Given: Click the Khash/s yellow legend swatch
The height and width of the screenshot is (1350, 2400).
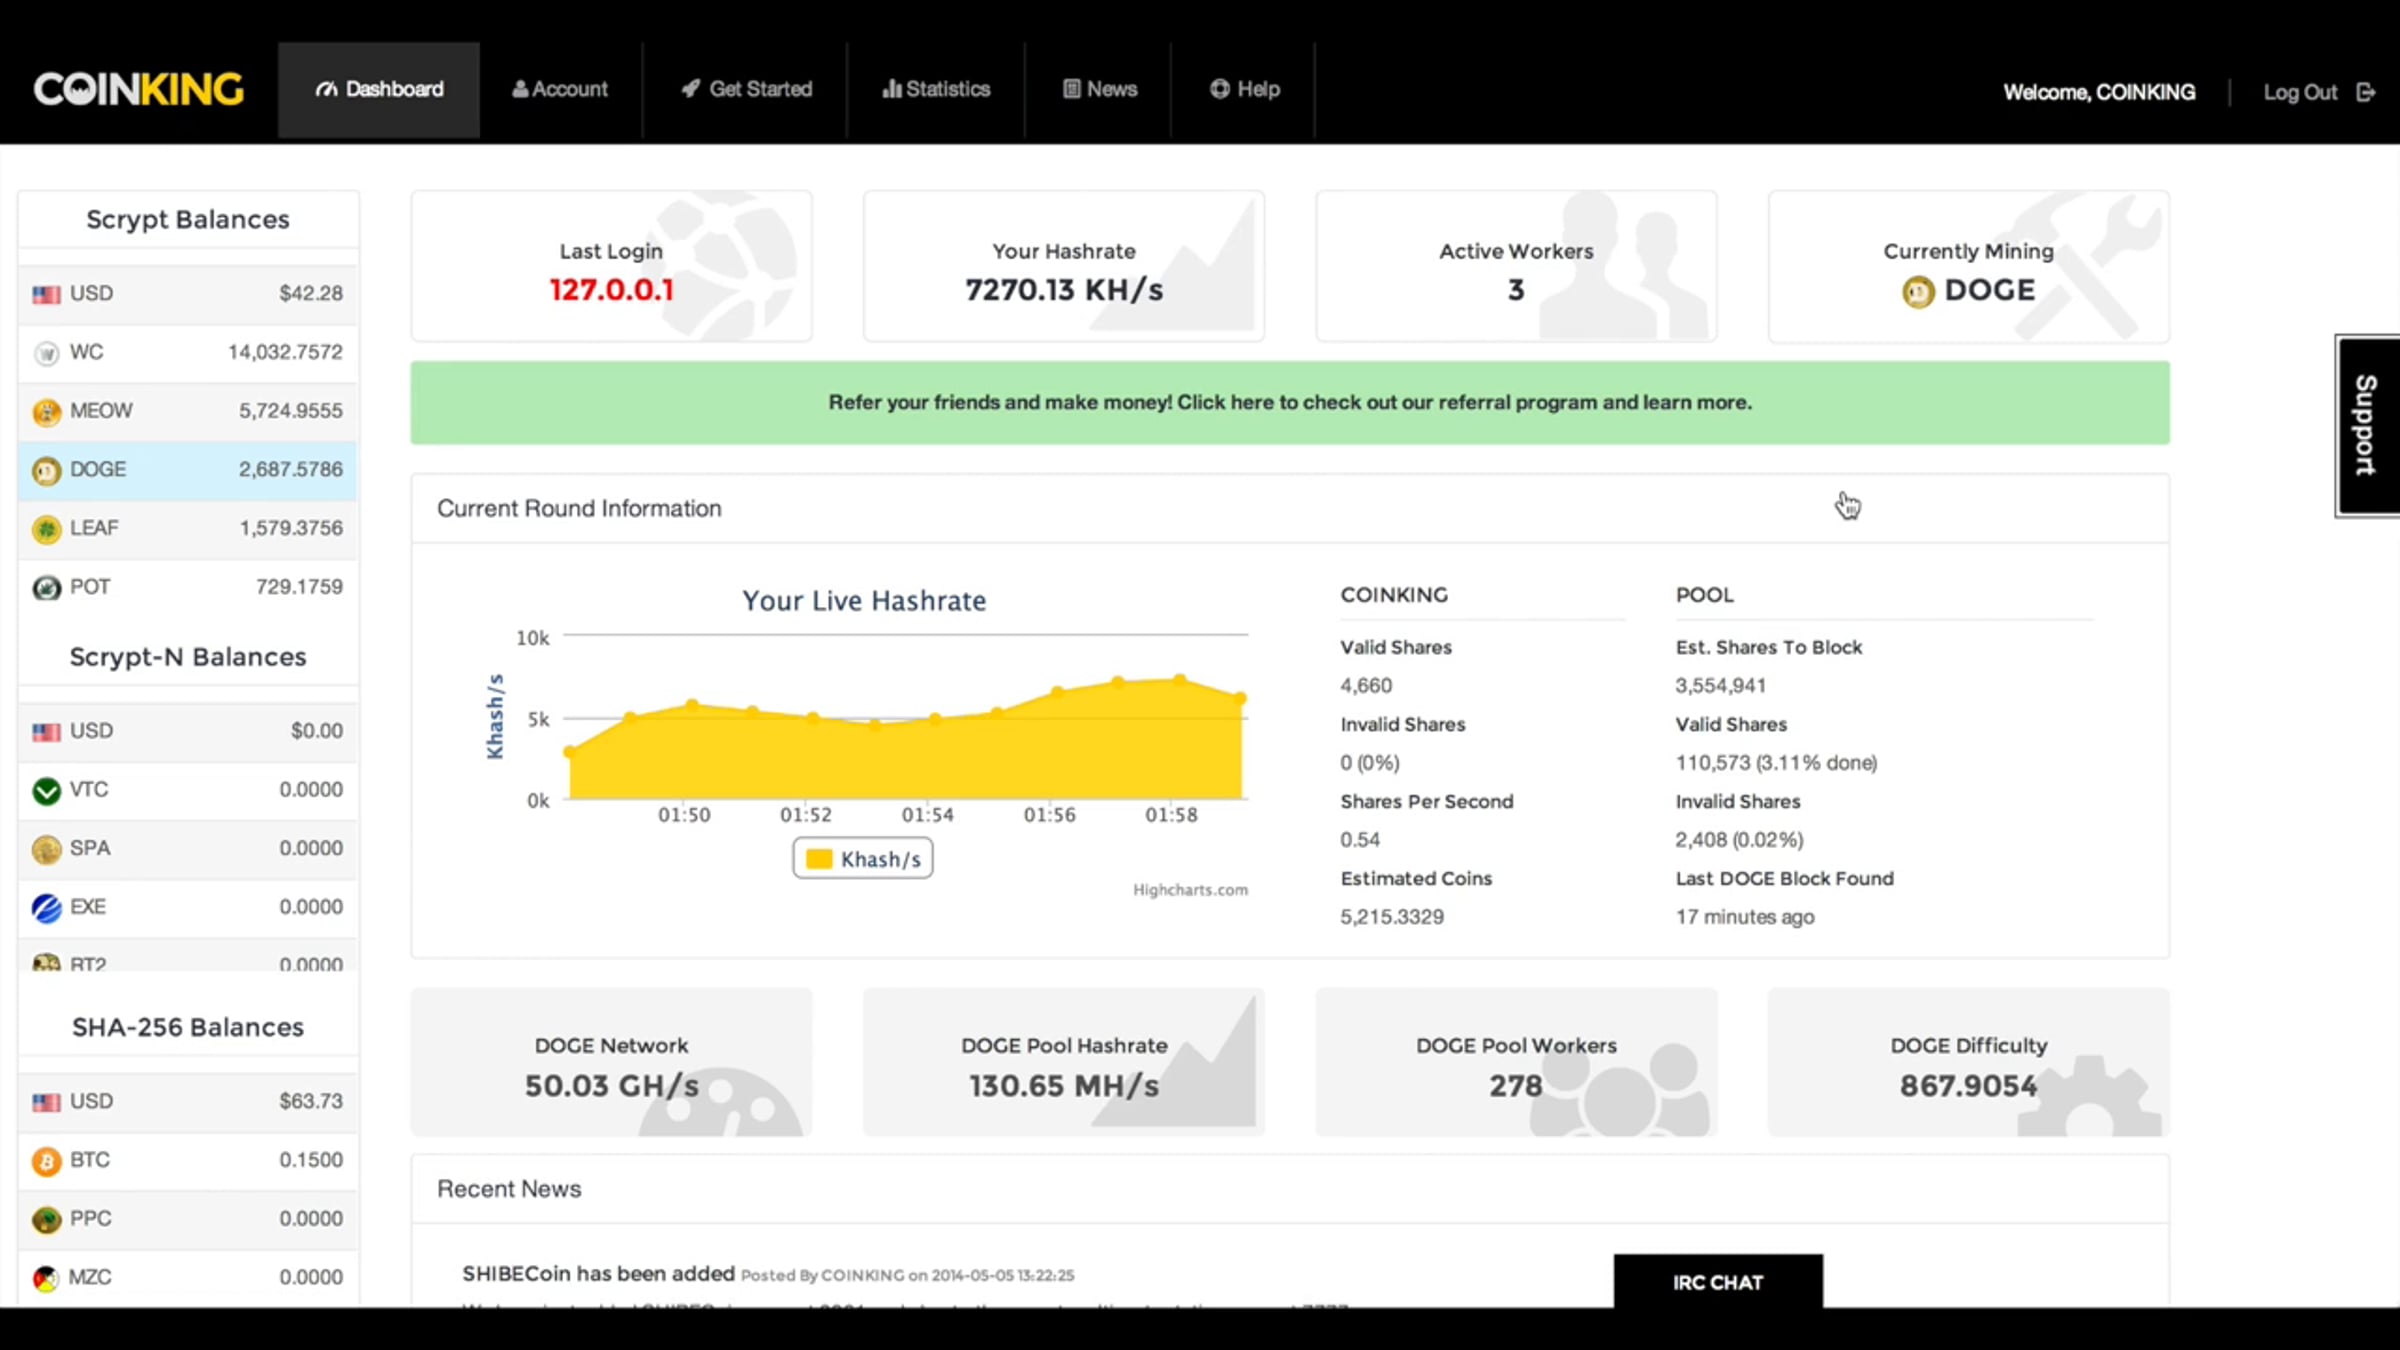Looking at the screenshot, I should [819, 859].
